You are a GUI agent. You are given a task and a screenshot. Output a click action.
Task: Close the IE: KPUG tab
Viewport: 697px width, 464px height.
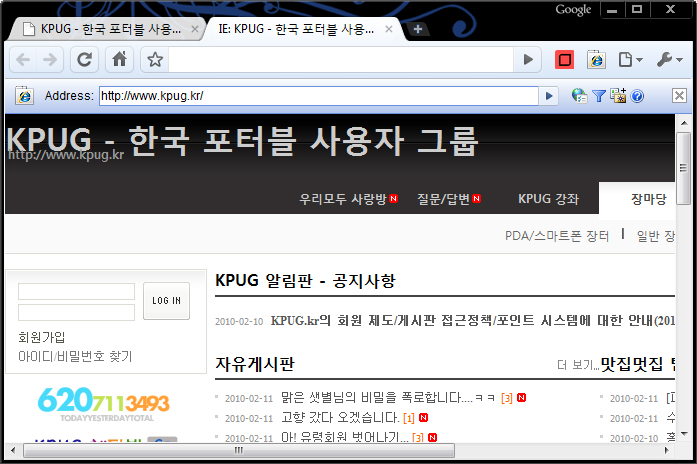pos(389,29)
